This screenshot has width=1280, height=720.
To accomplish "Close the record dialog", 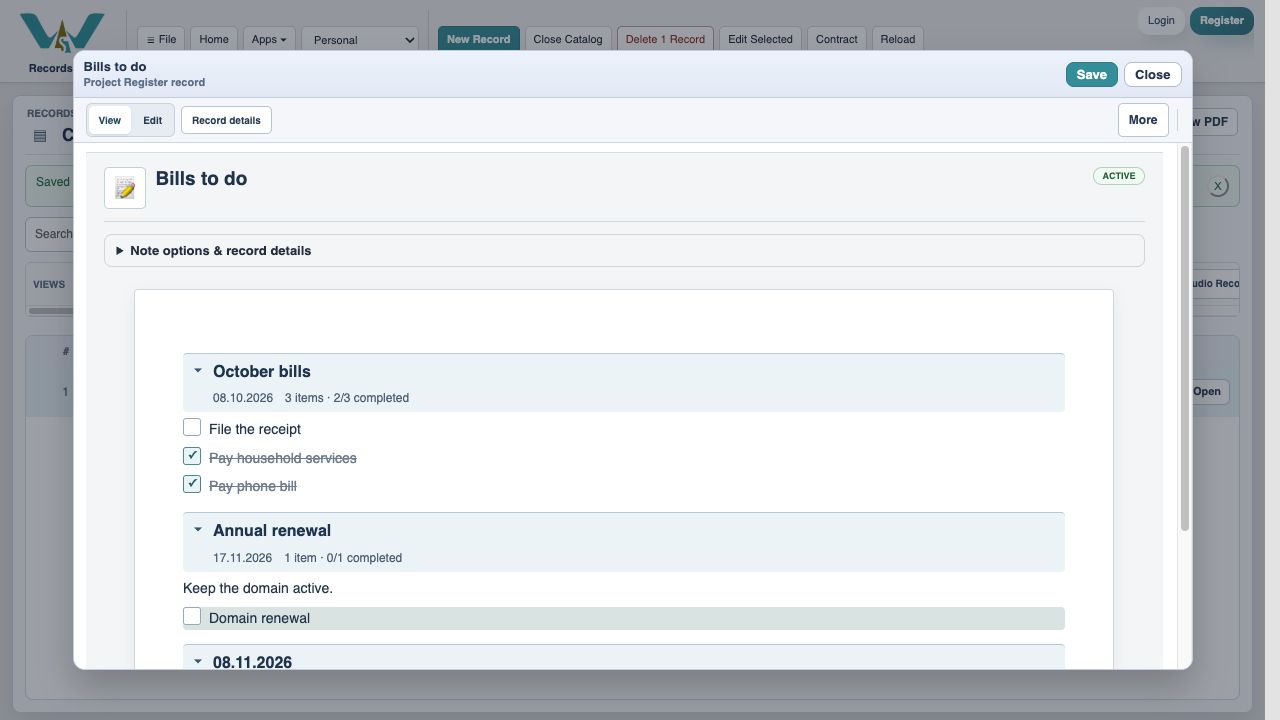I will [x=1152, y=74].
